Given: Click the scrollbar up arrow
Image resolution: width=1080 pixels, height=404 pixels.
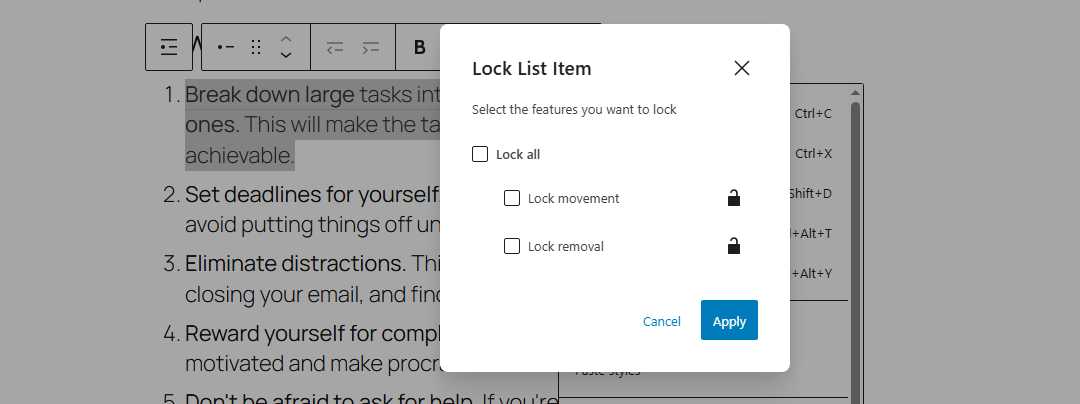Looking at the screenshot, I should (855, 92).
